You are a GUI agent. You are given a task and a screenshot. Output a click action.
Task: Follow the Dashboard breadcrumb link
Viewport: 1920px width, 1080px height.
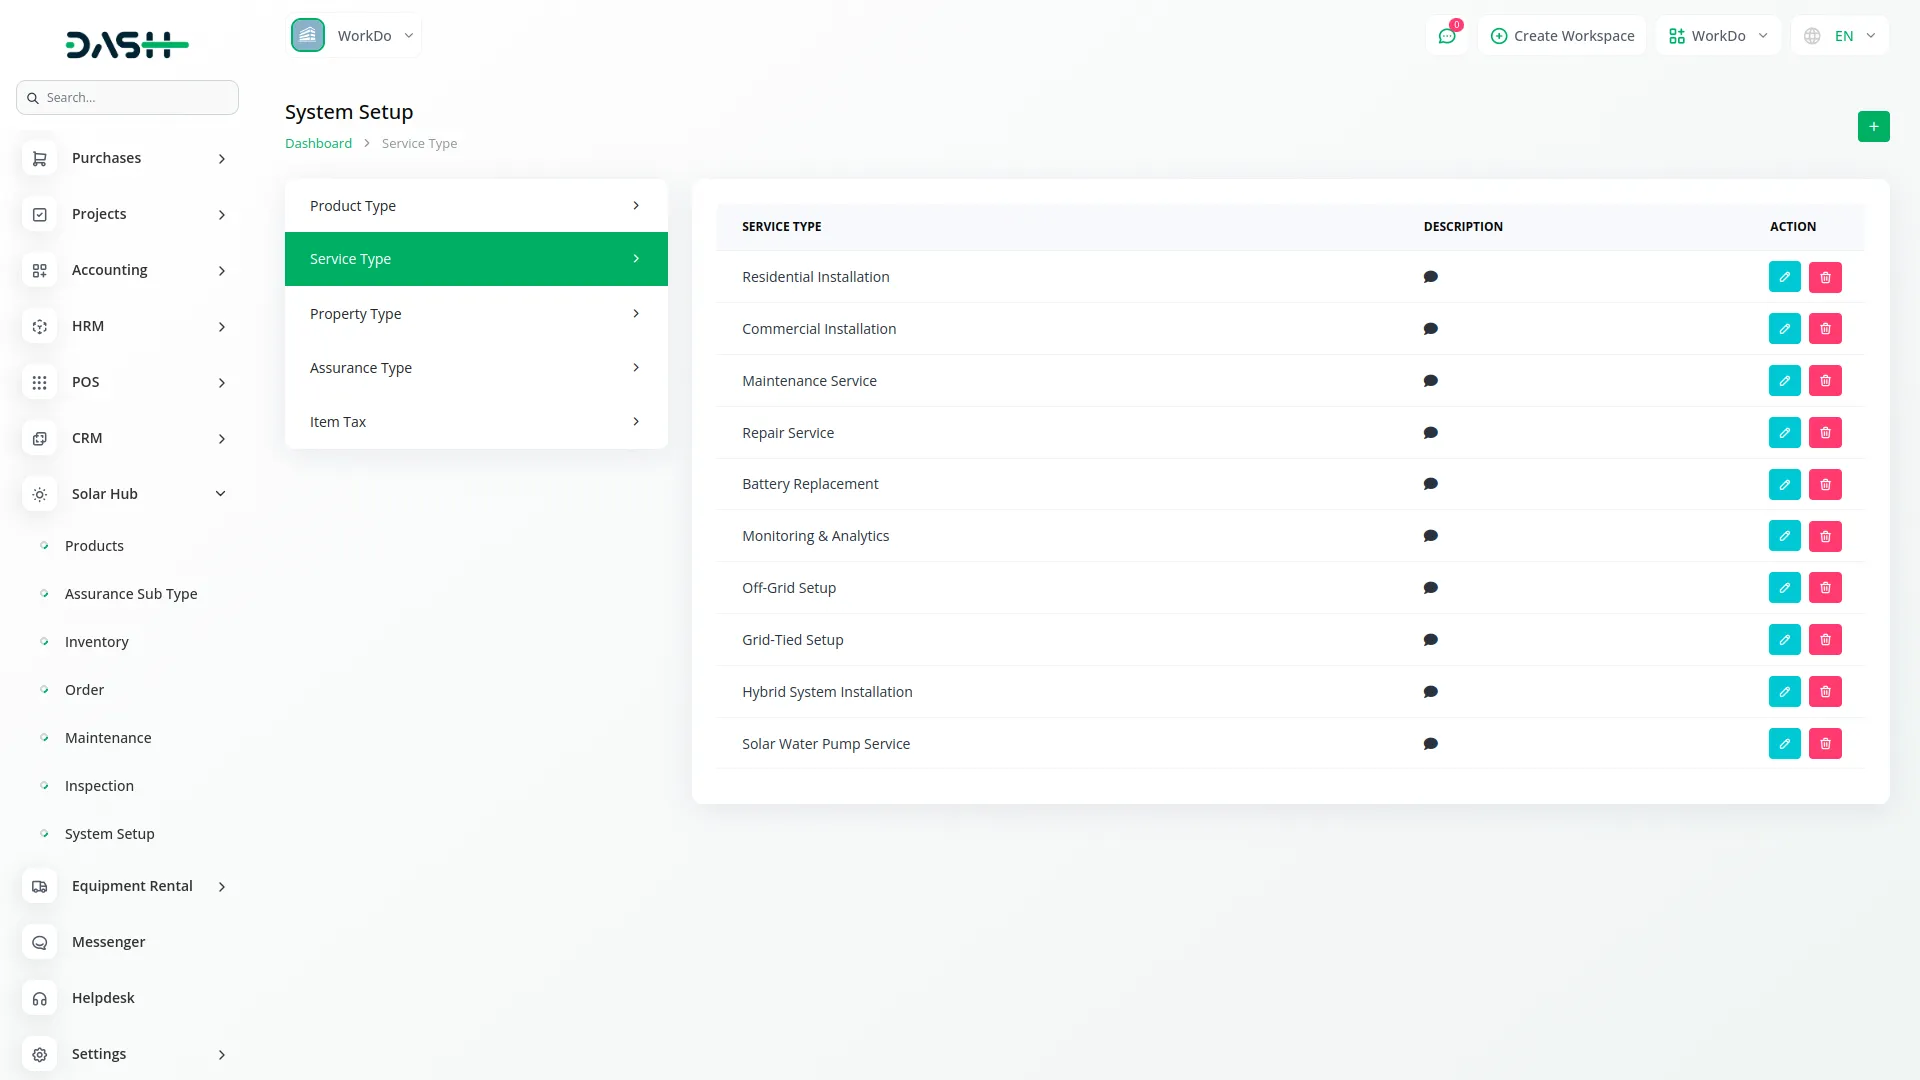pos(318,144)
